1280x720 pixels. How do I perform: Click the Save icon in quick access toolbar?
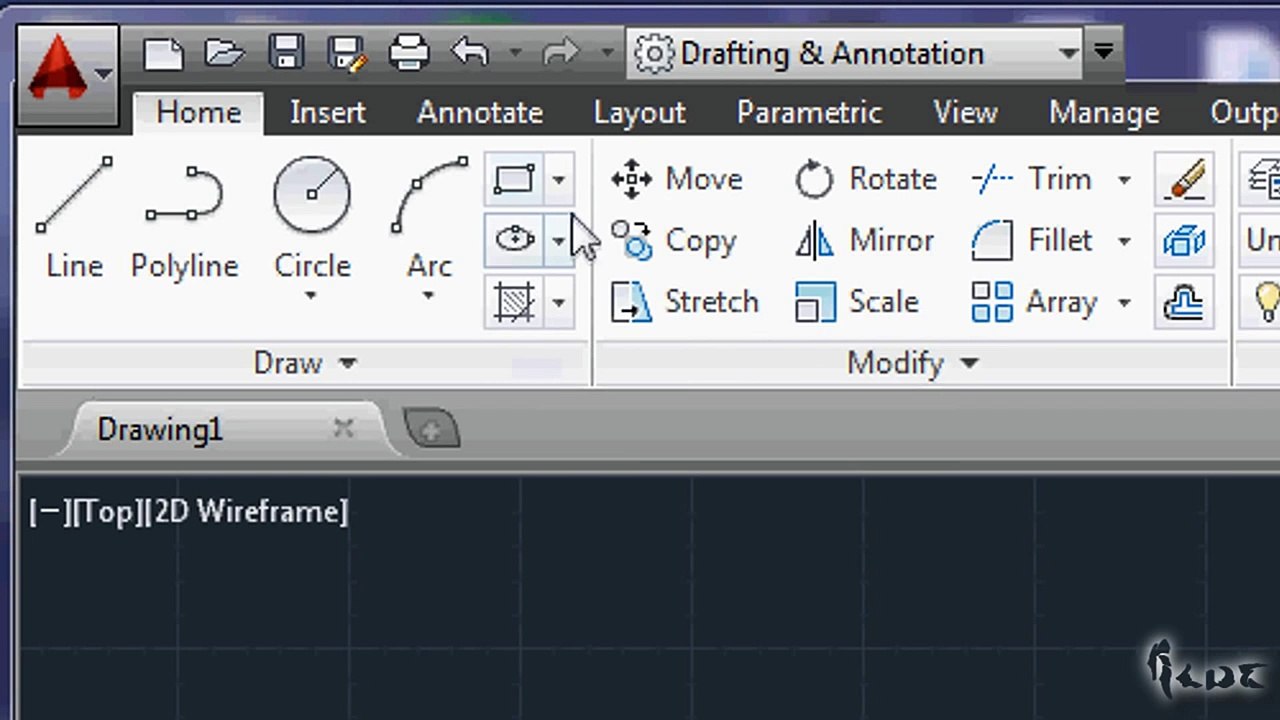[x=287, y=52]
